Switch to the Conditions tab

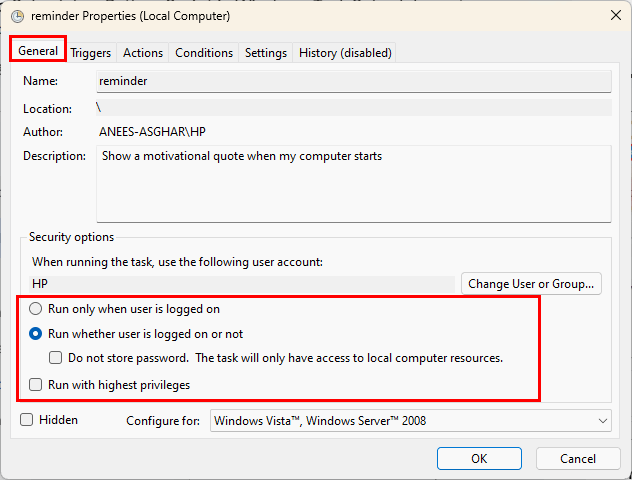[x=204, y=53]
